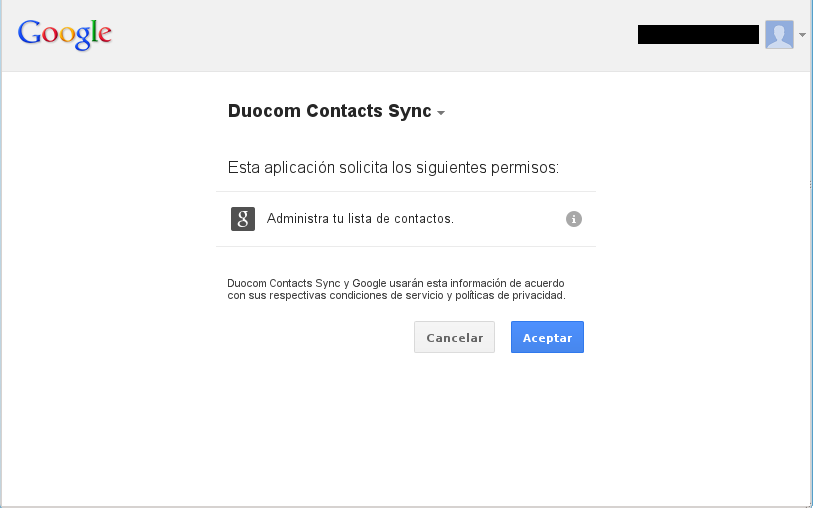Select 'Administra tu lista de contactos' row
Screen dimensions: 813x508
(360, 219)
